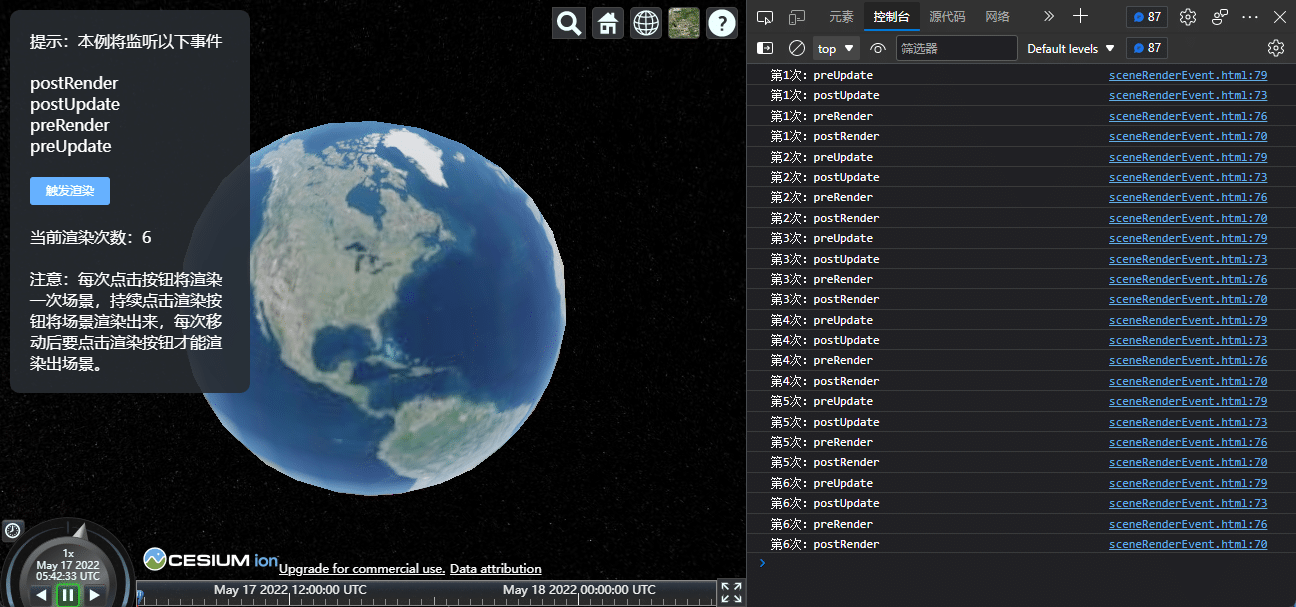Click the plus icon to add tool

[1080, 16]
